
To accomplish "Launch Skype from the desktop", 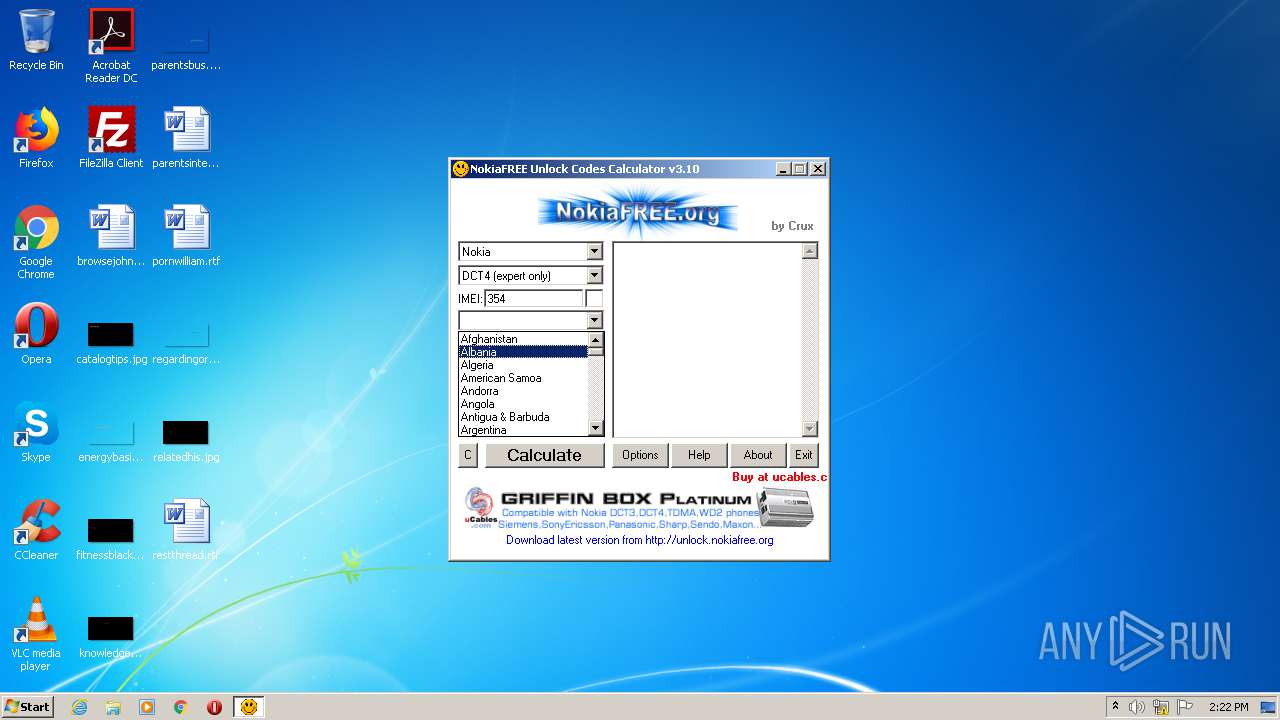I will [36, 432].
